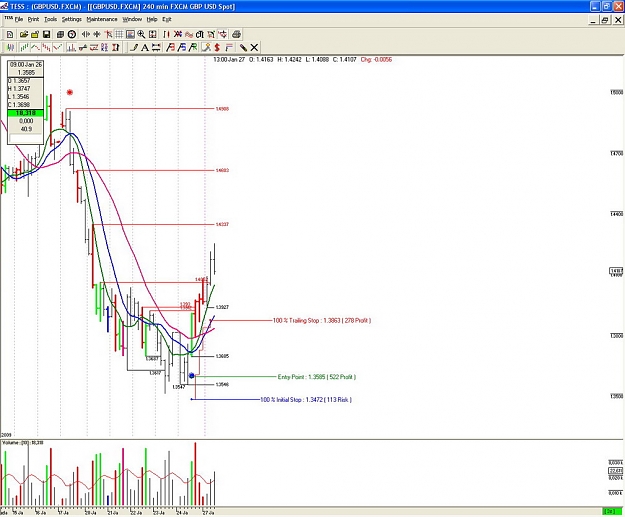Click the green R trend tool icon

pos(193,48)
